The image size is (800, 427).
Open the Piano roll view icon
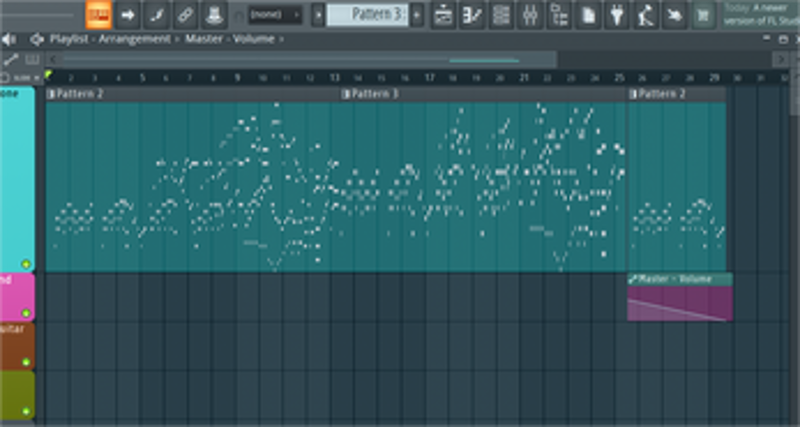click(x=472, y=15)
